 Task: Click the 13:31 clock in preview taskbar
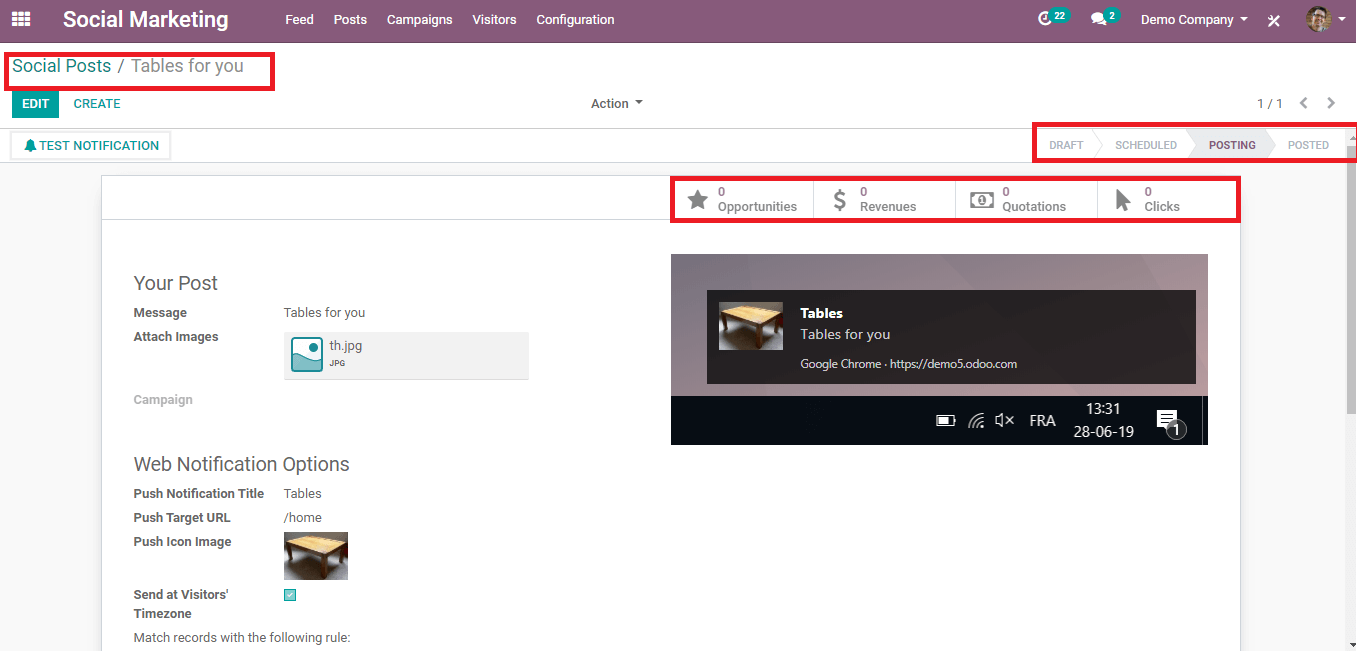coord(1103,409)
